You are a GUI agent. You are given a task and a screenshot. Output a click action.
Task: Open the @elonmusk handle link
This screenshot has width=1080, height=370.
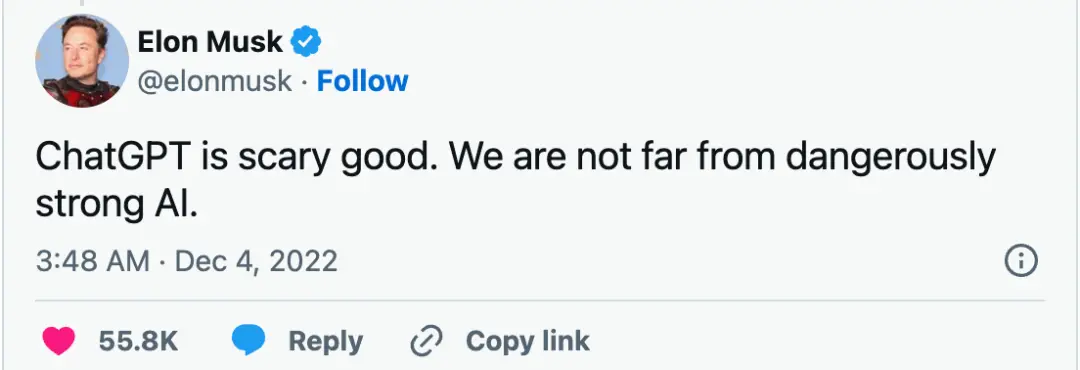[215, 81]
